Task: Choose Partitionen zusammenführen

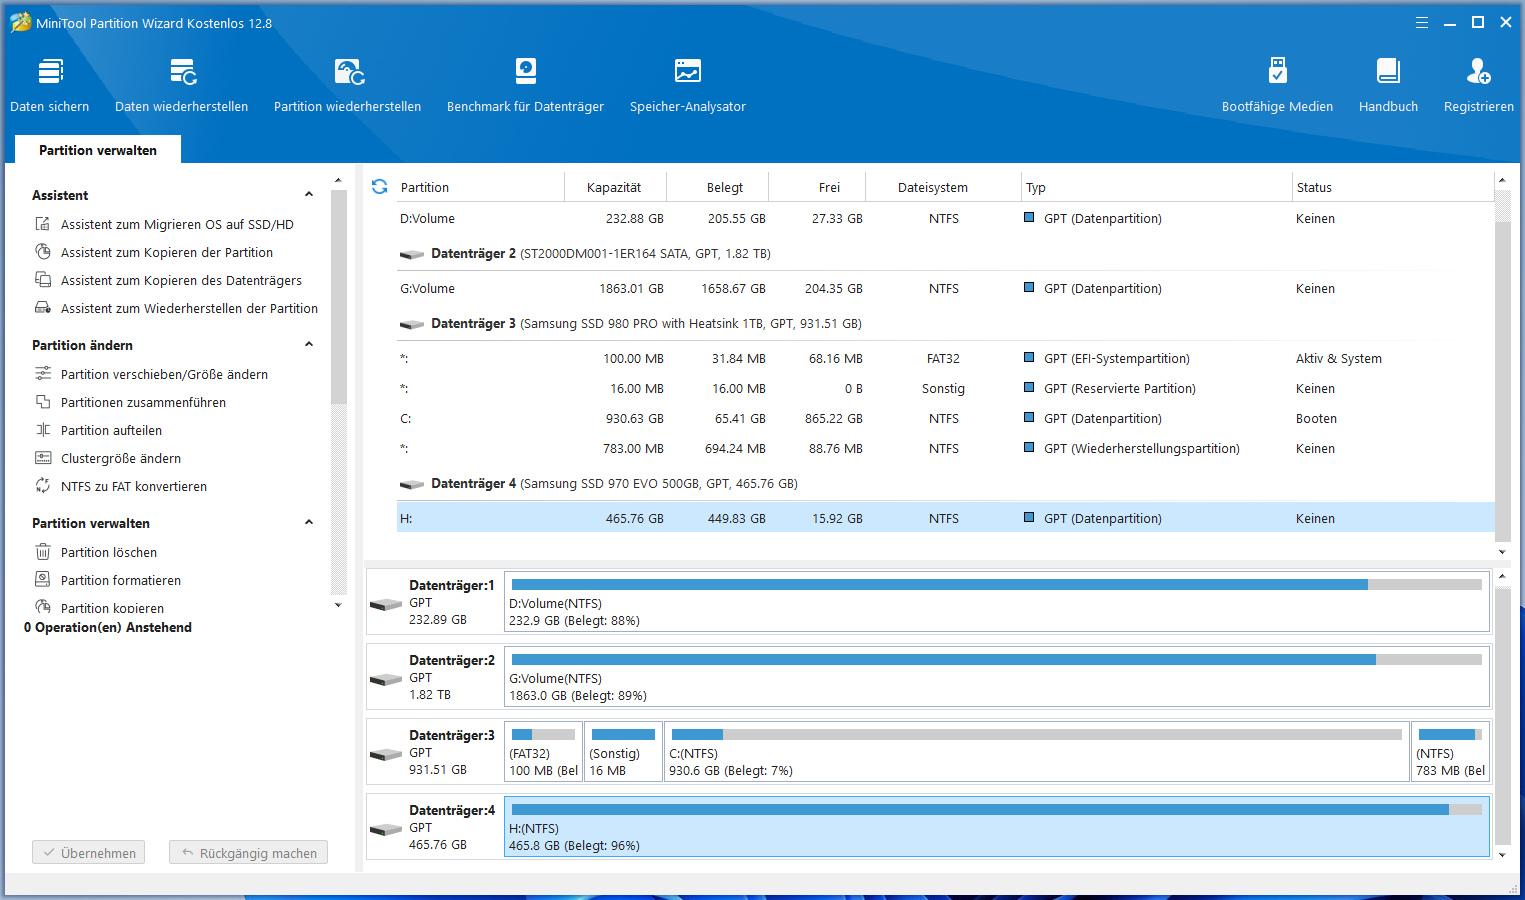Action: coord(143,403)
